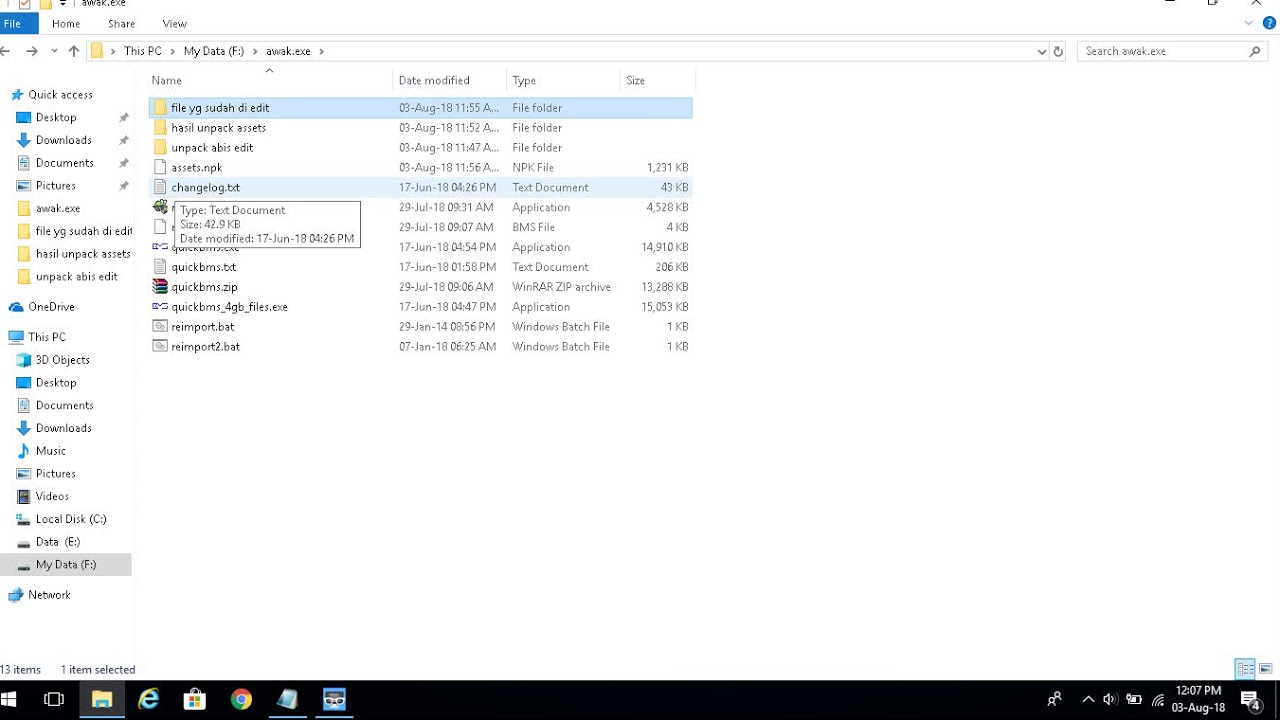
Task: Open Task View on the taskbar
Action: point(54,700)
